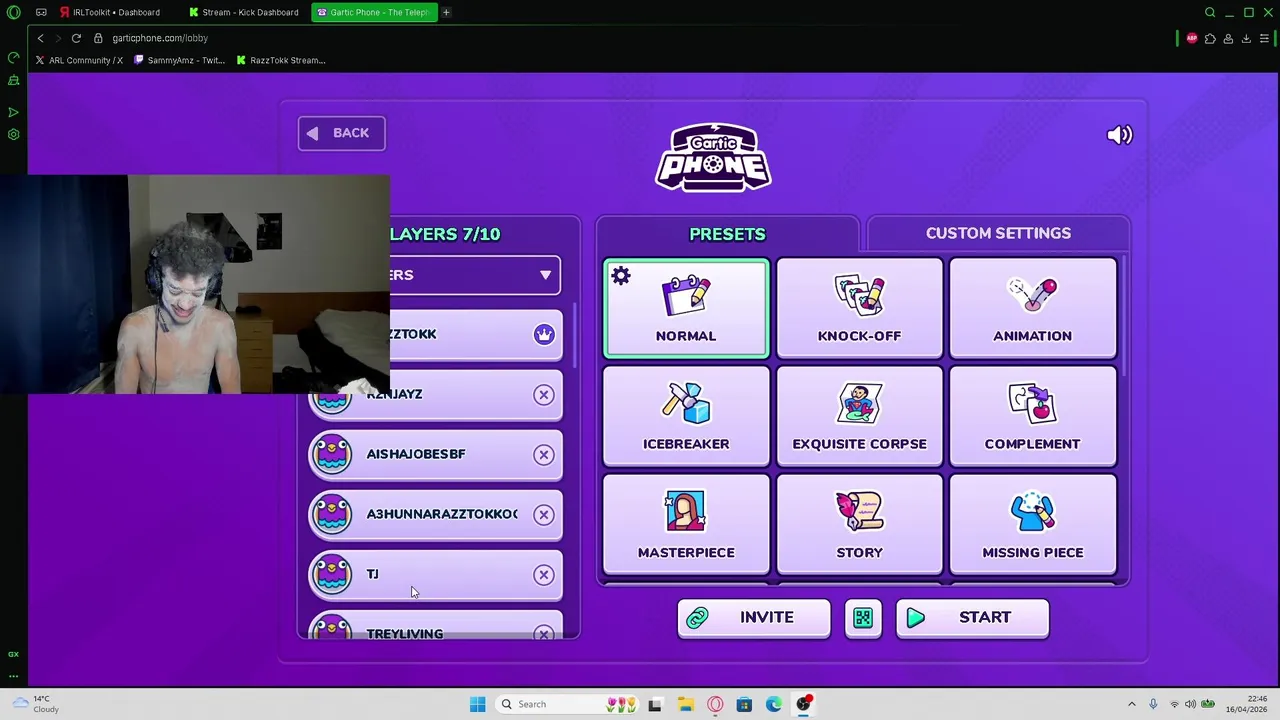The height and width of the screenshot is (720, 1280).
Task: Pick the Masterpiece preset
Action: coord(686,525)
